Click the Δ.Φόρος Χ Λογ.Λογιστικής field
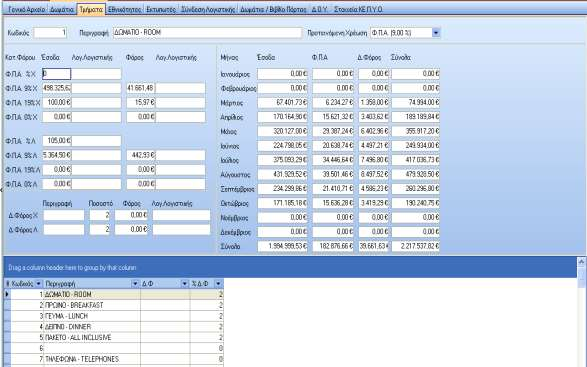 pos(181,215)
